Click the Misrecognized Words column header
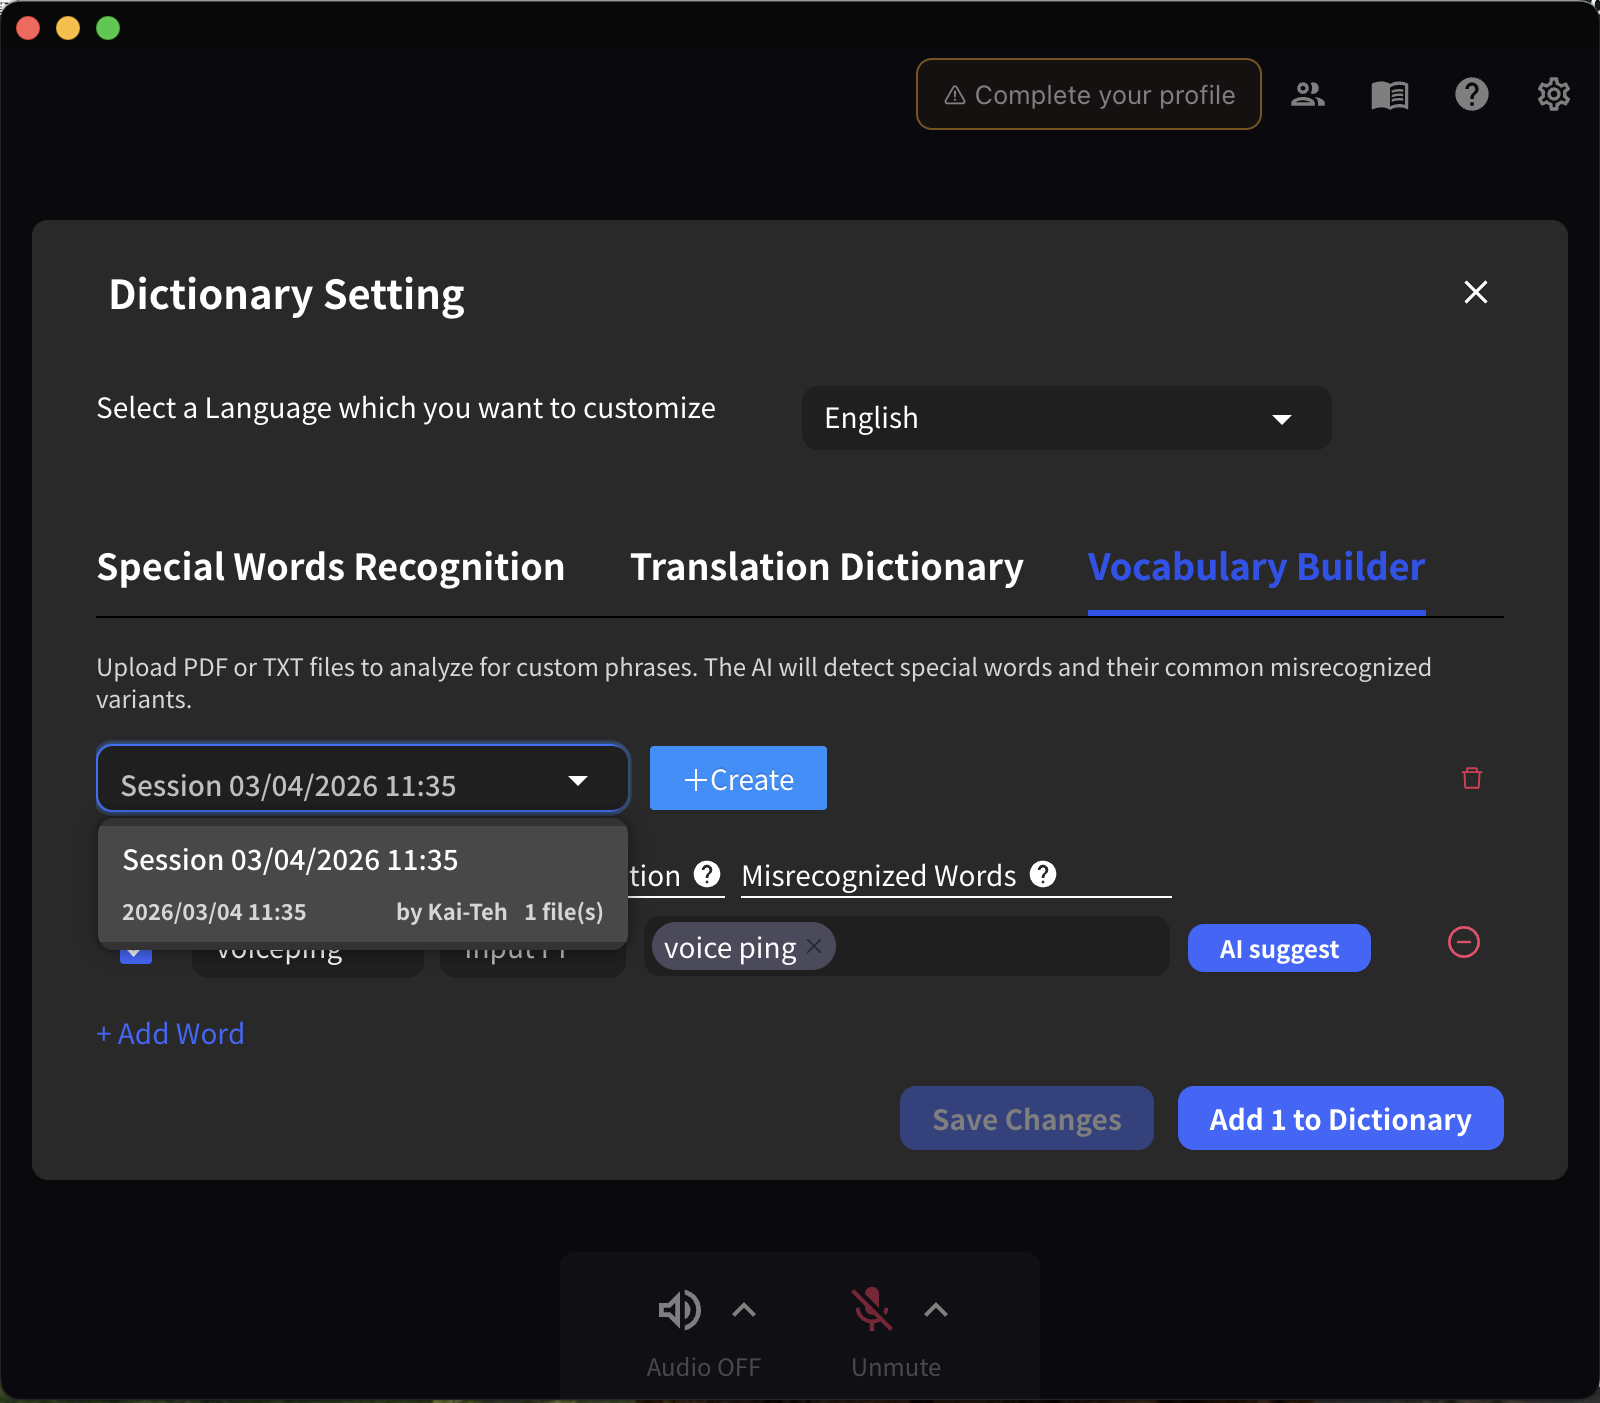This screenshot has width=1600, height=1403. (879, 876)
